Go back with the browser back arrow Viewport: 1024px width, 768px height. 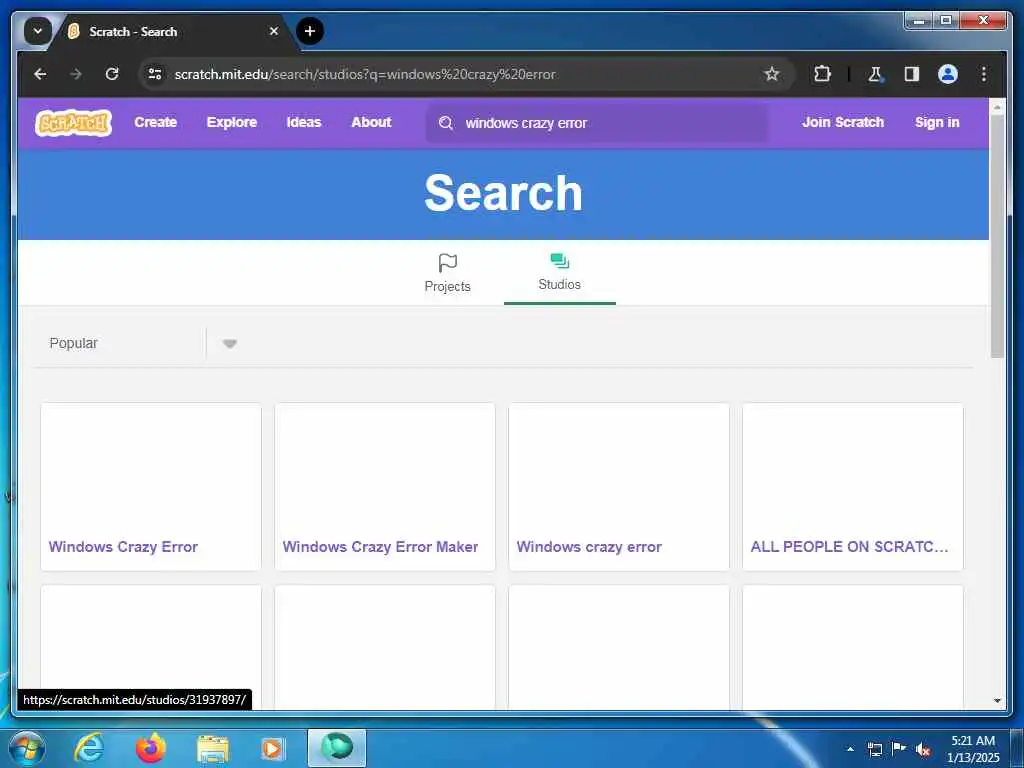click(40, 74)
